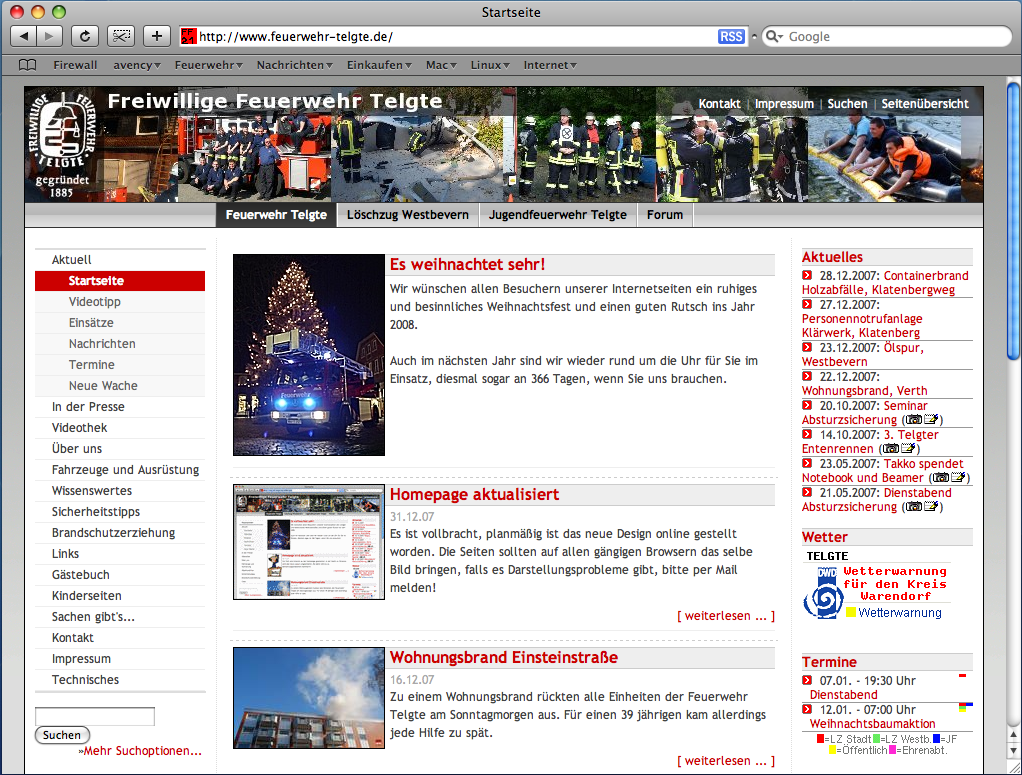Screen dimensions: 1022x775
Task: Open Containerbrand Holzabfälle news entry
Action: click(x=885, y=282)
